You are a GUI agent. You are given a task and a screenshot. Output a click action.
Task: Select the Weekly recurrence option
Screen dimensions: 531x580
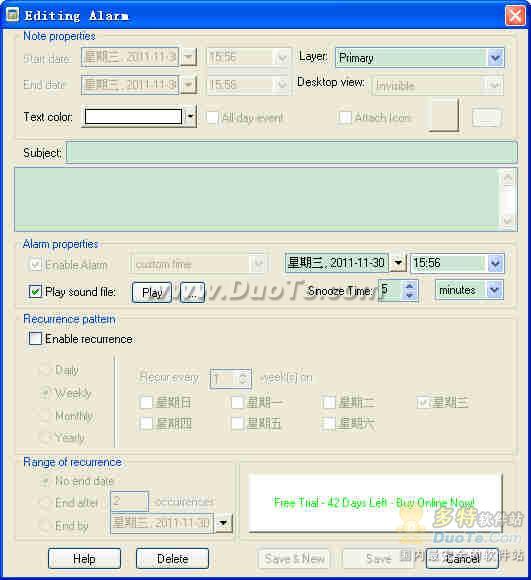pos(45,392)
